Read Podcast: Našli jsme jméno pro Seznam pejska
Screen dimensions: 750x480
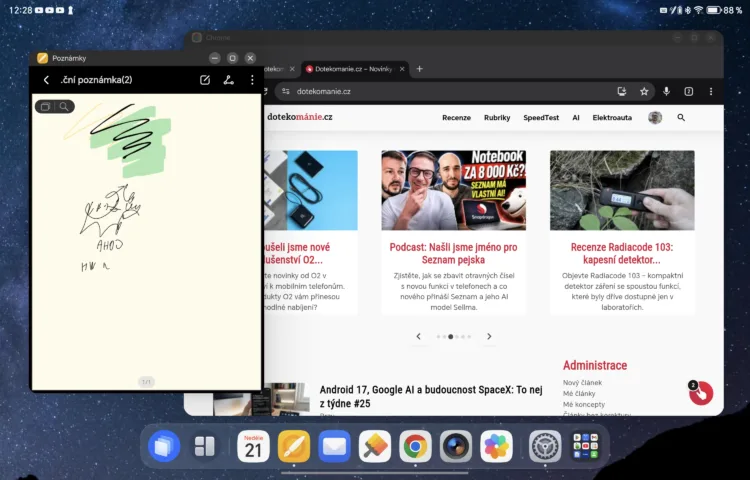[x=453, y=253]
